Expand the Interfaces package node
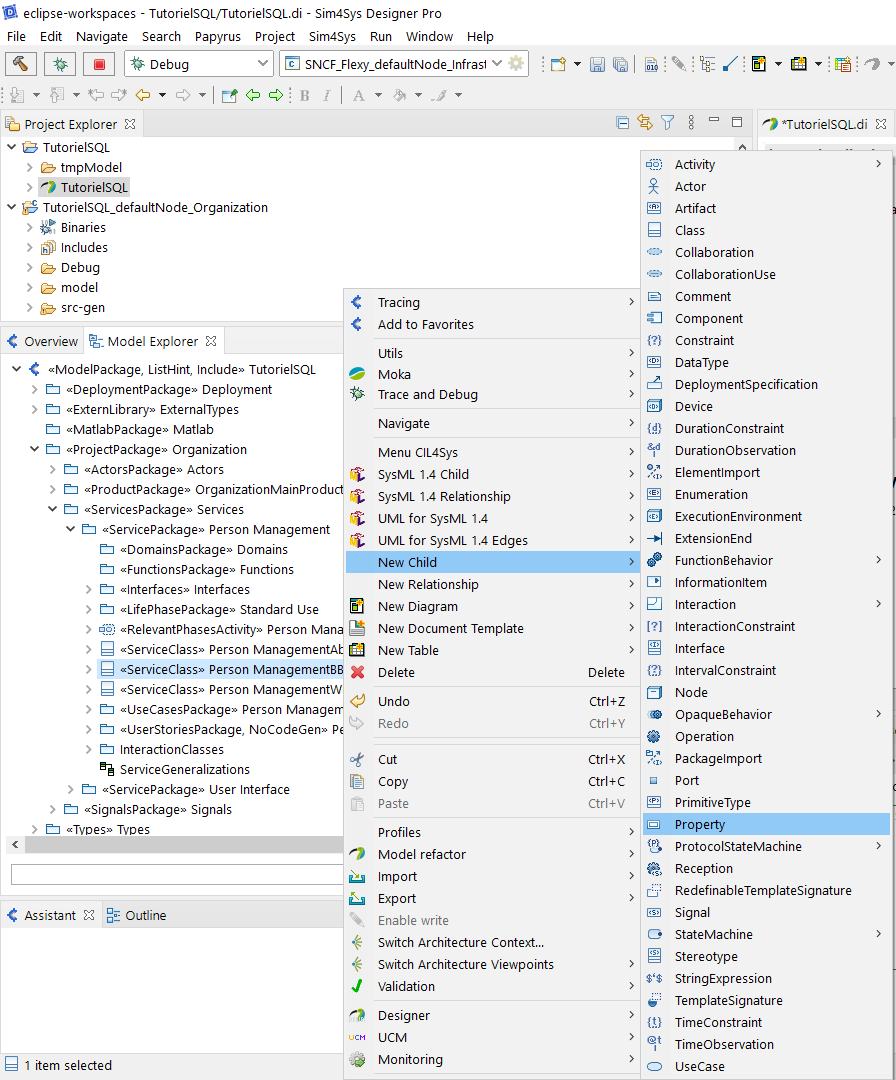This screenshot has width=896, height=1080. point(88,589)
